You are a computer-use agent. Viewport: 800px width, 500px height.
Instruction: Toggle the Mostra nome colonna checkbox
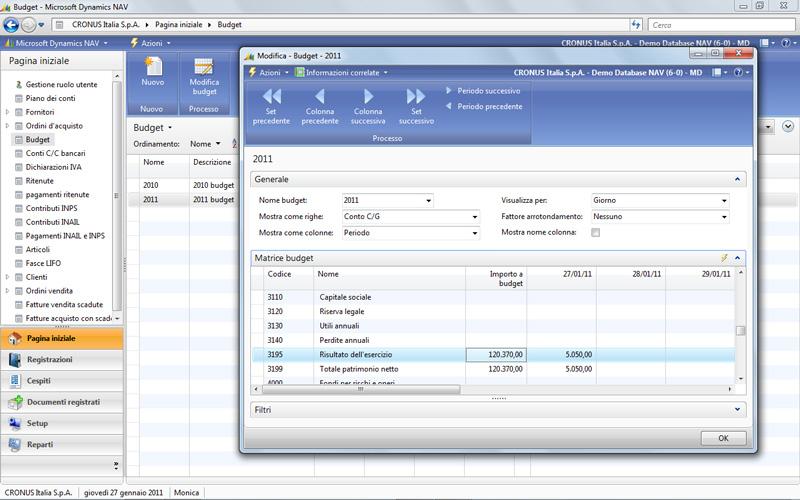point(596,233)
